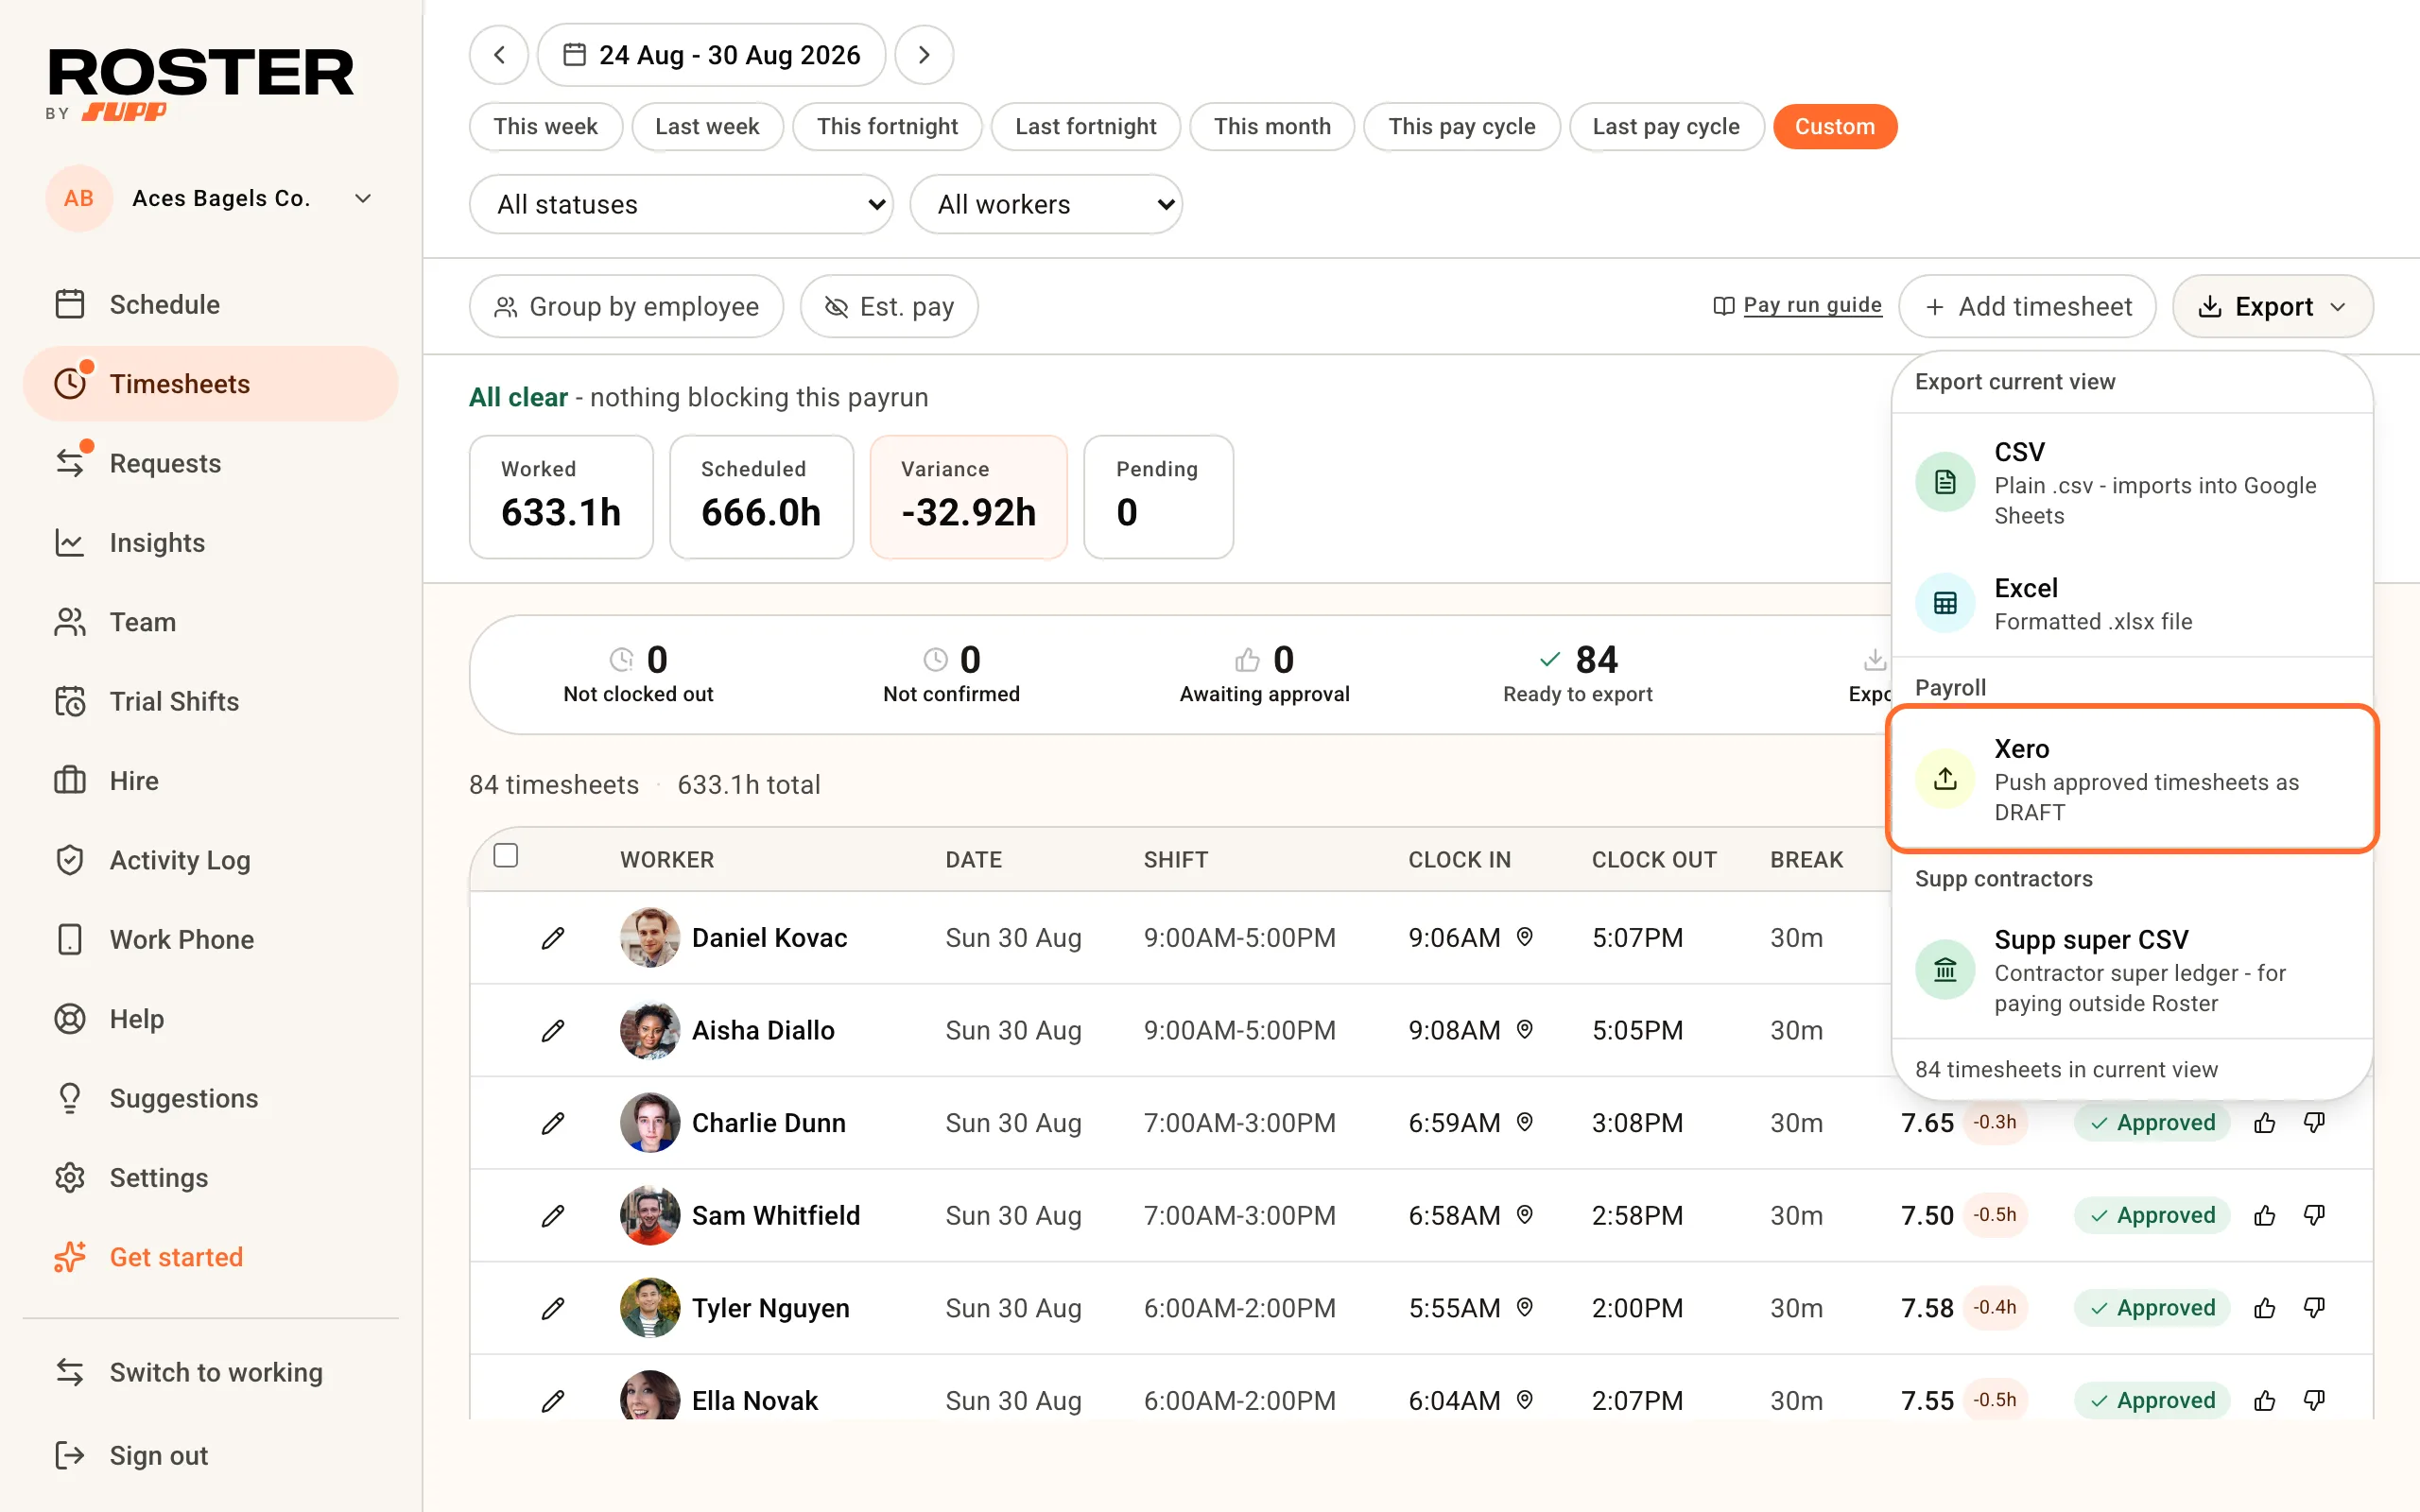Open Settings from the sidebar

coord(210,1177)
